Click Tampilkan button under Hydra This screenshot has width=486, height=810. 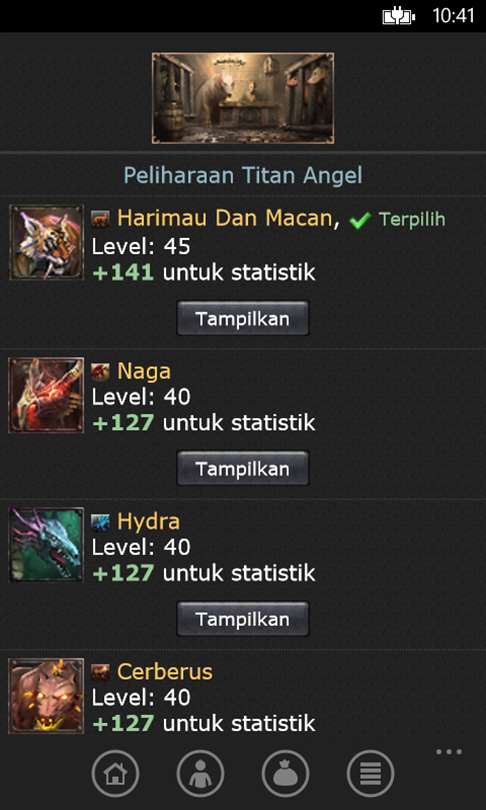coord(243,619)
